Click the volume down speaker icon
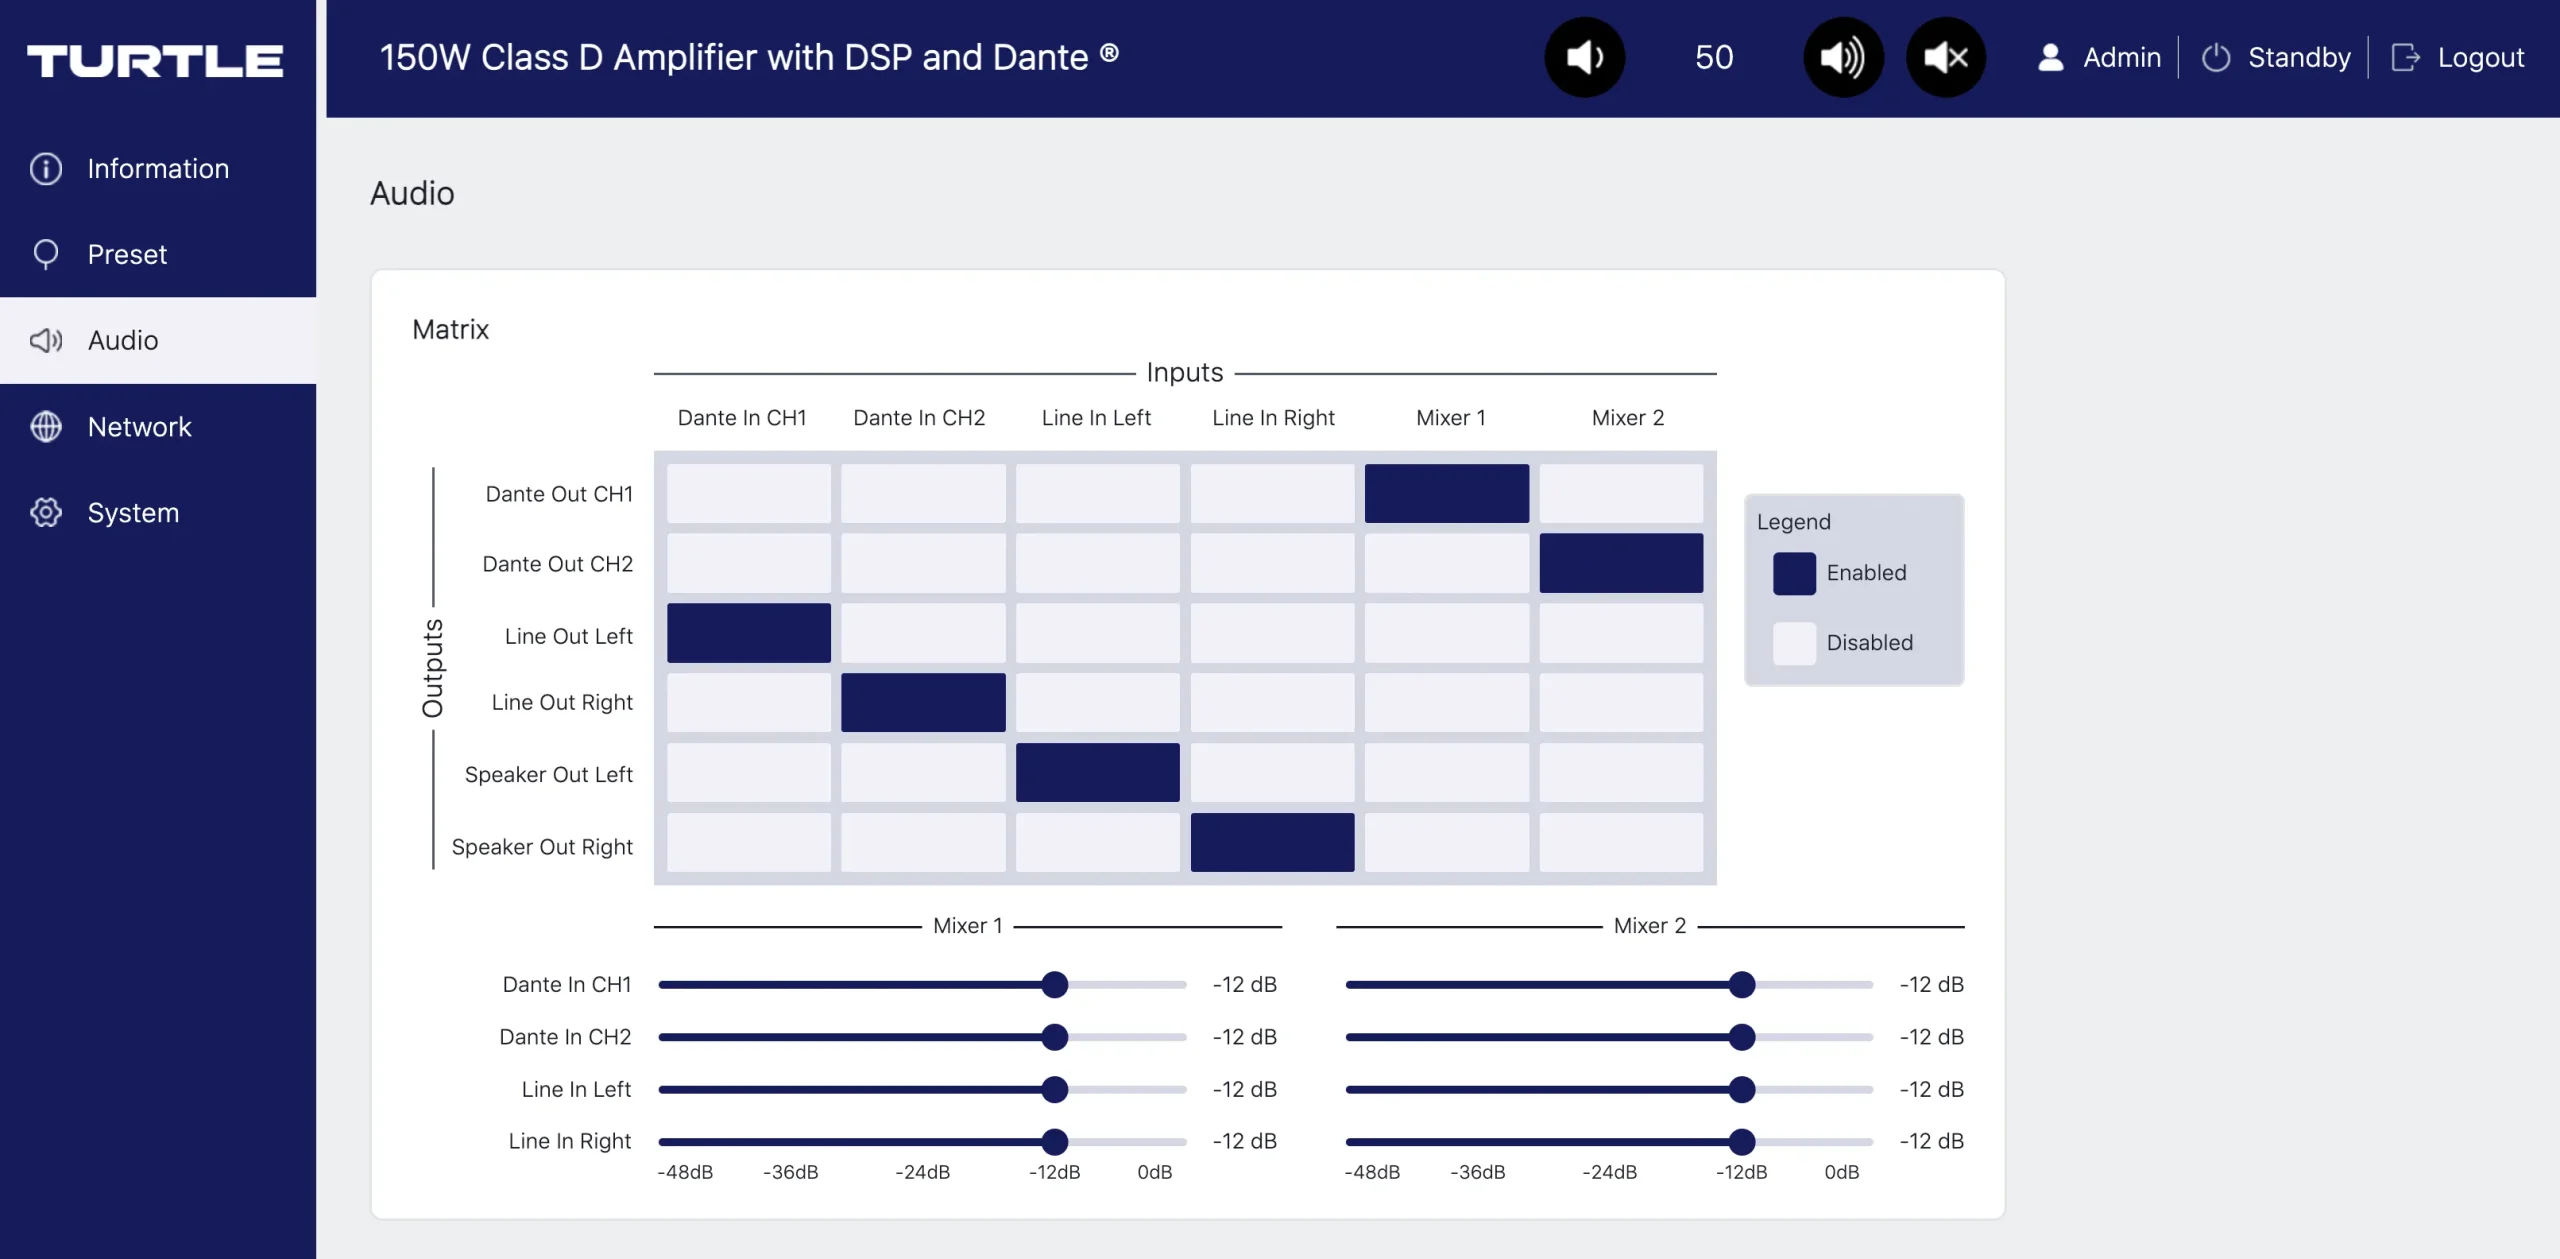Viewport: 2560px width, 1259px height. pyautogui.click(x=1584, y=58)
